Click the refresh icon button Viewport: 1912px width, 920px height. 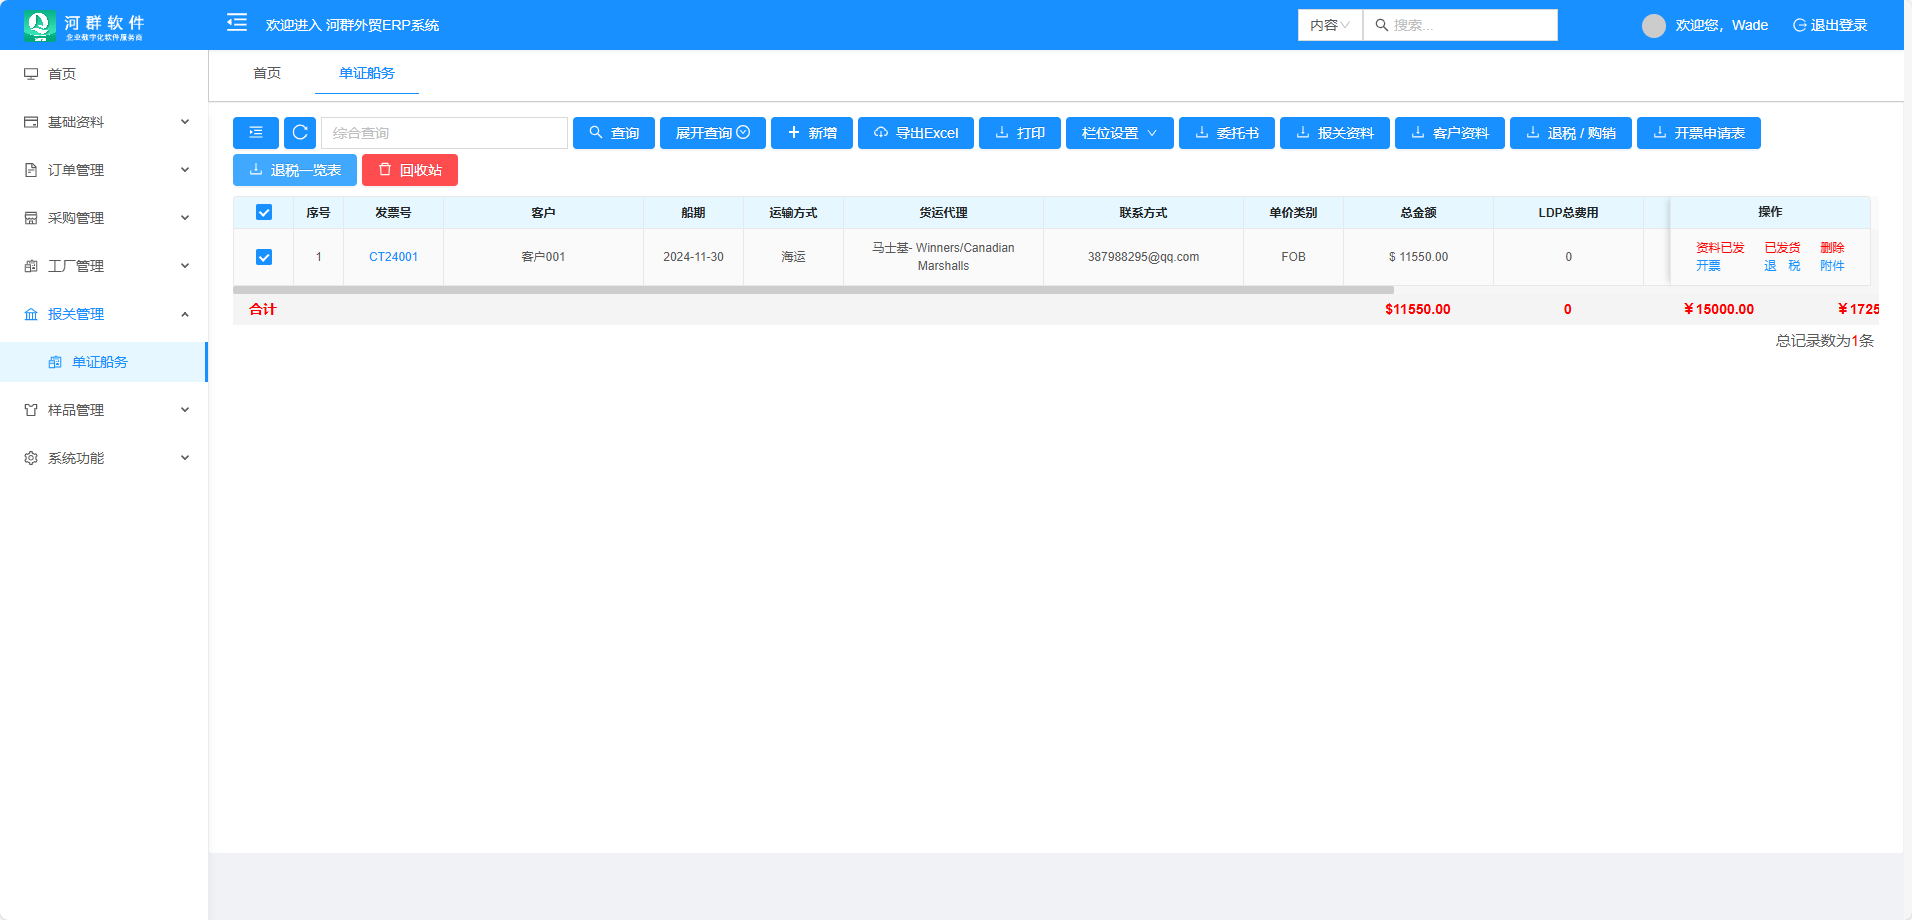click(300, 133)
